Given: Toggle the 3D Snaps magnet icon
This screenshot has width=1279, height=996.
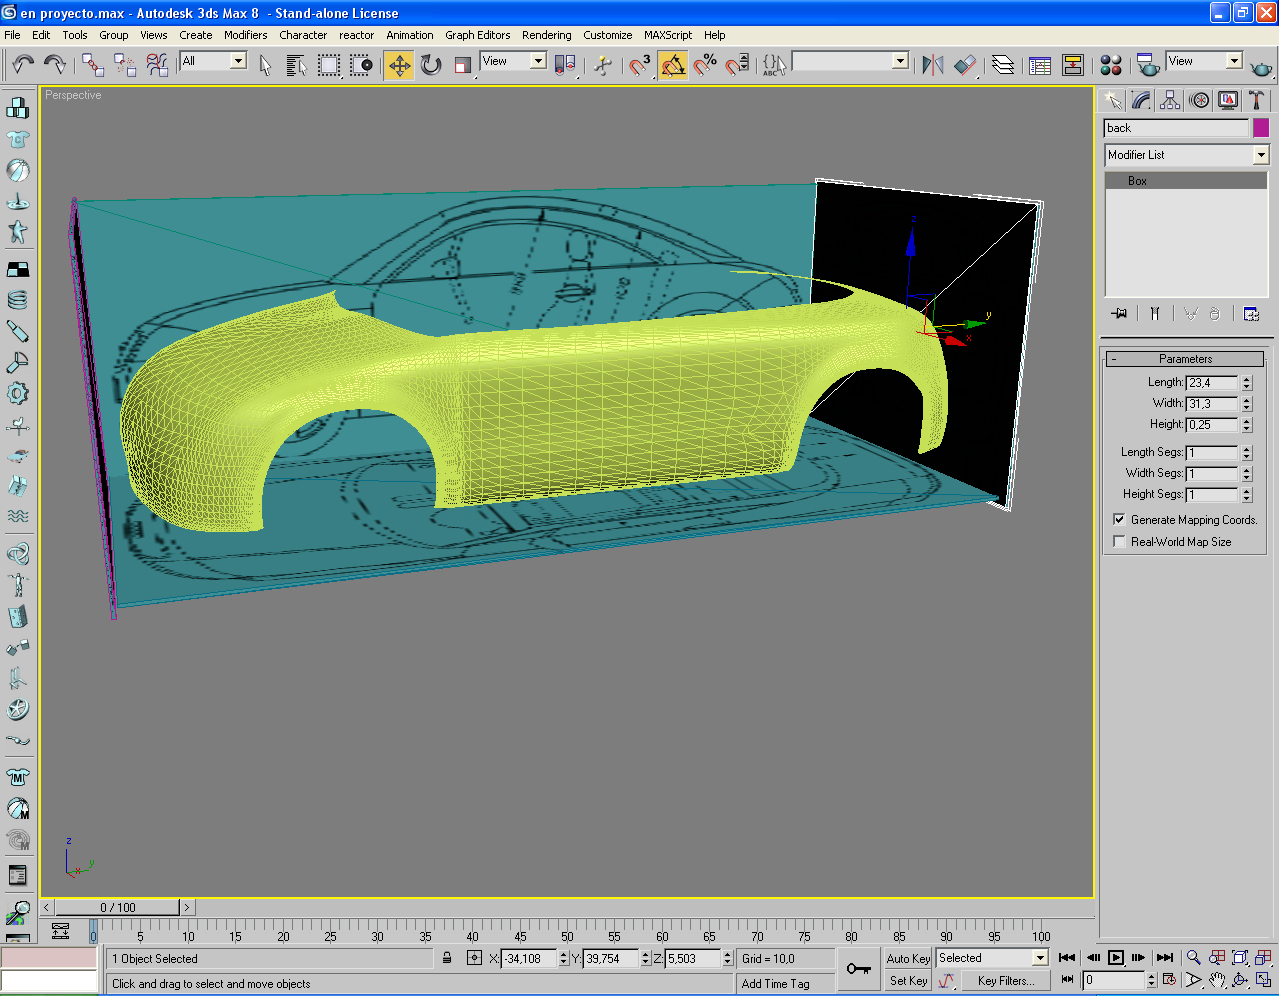Looking at the screenshot, I should [x=640, y=65].
